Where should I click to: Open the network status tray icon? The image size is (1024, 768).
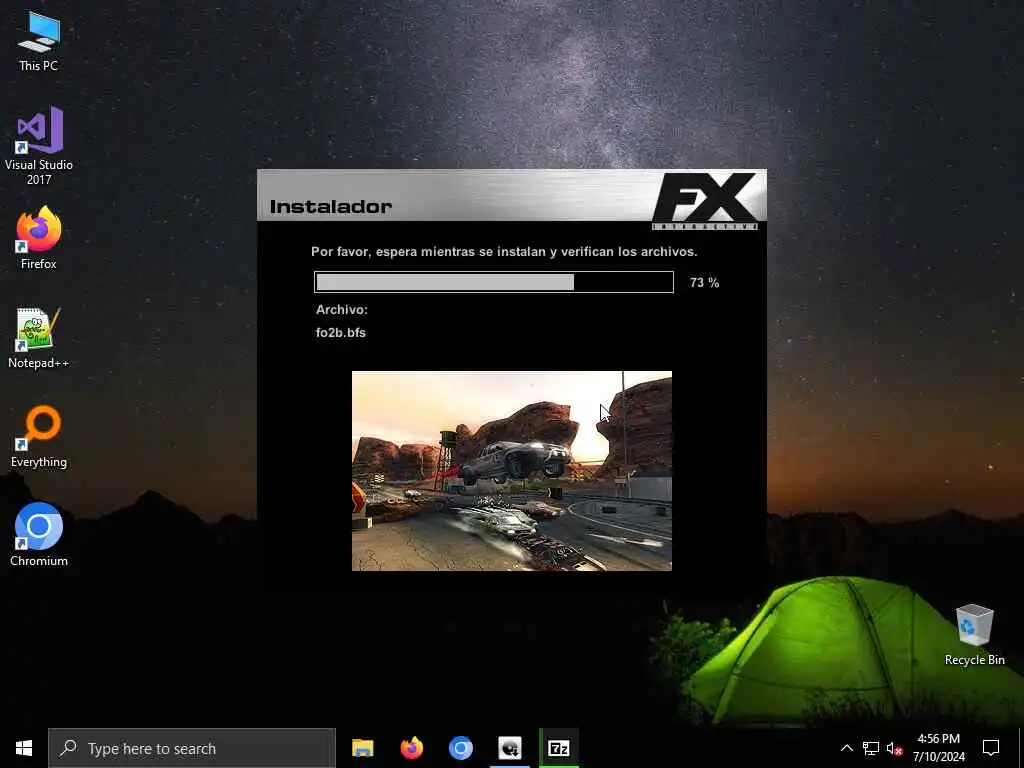click(x=871, y=748)
